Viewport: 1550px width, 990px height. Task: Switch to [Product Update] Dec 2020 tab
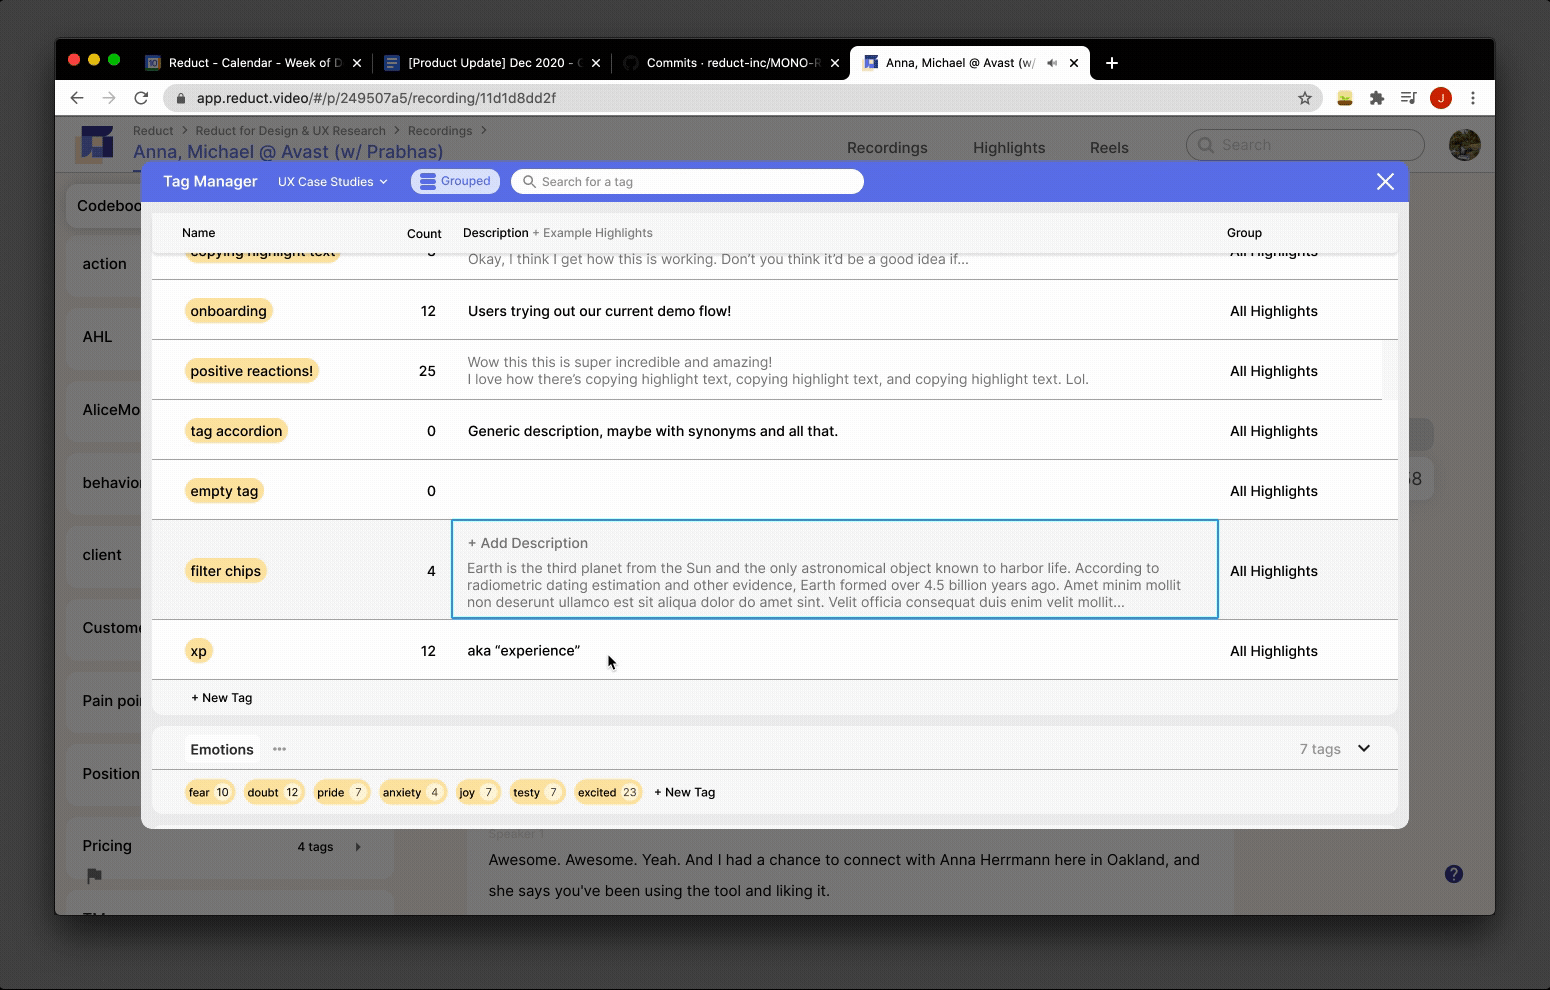pos(494,63)
